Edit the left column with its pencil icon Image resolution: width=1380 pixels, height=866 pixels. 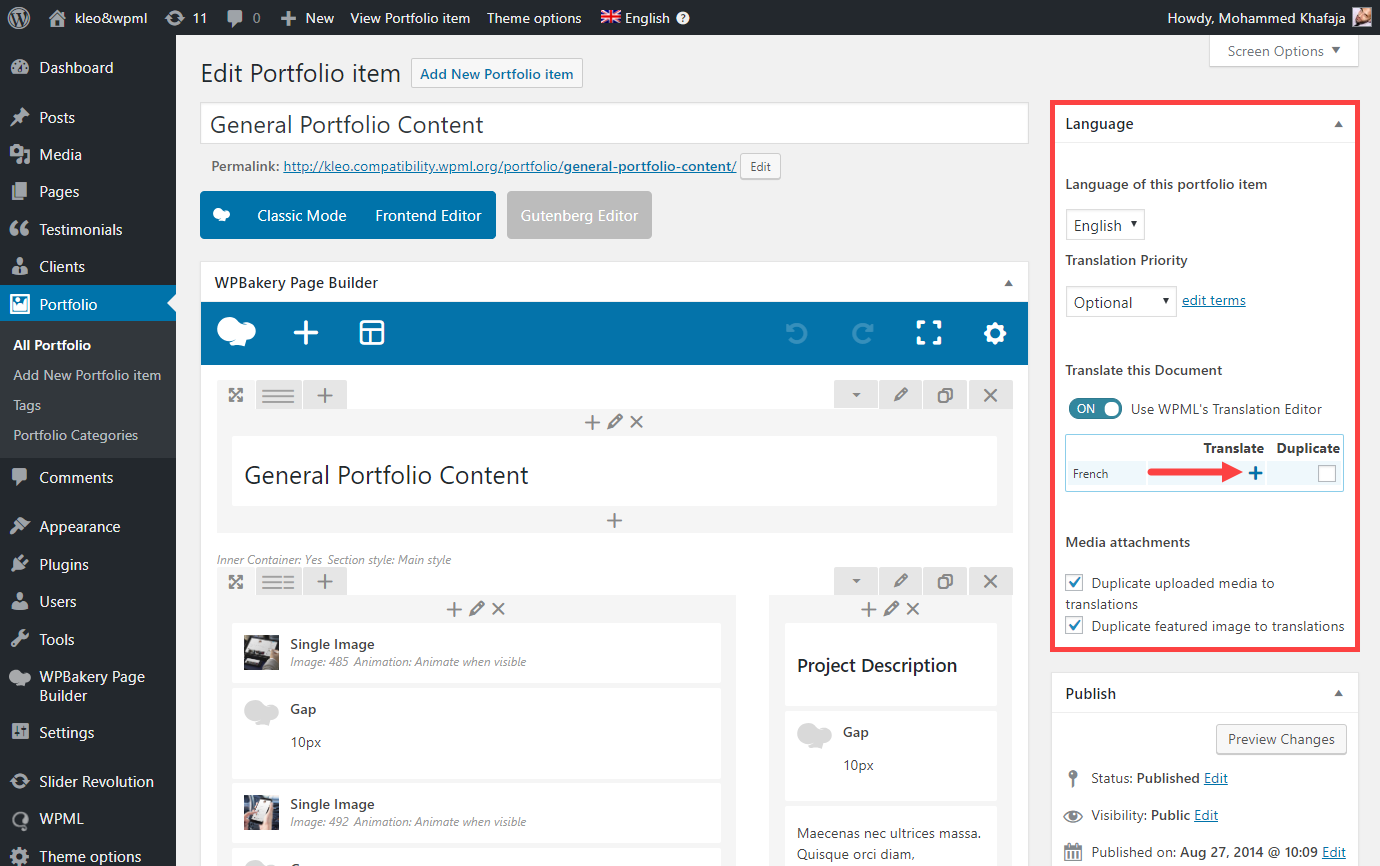476,608
